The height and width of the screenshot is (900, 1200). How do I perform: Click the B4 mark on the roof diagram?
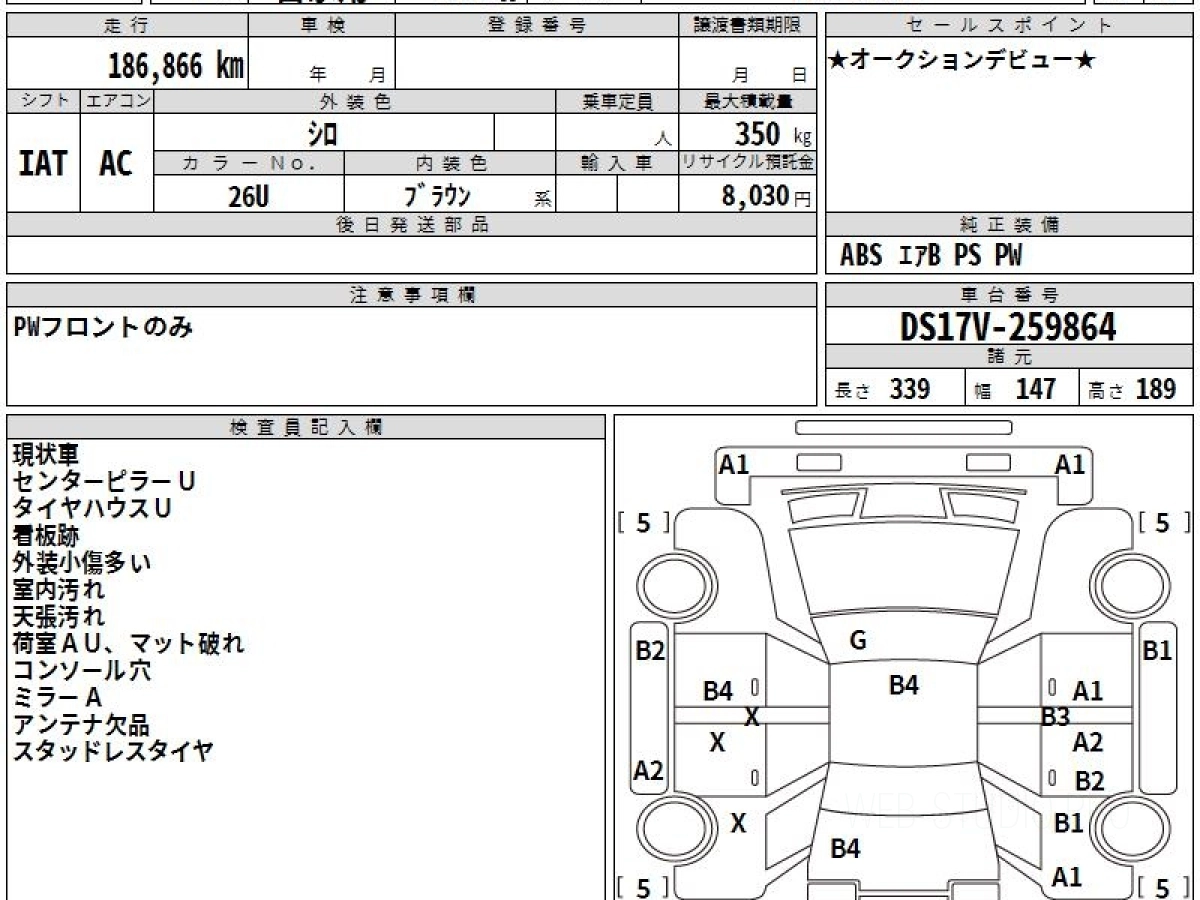pos(904,685)
